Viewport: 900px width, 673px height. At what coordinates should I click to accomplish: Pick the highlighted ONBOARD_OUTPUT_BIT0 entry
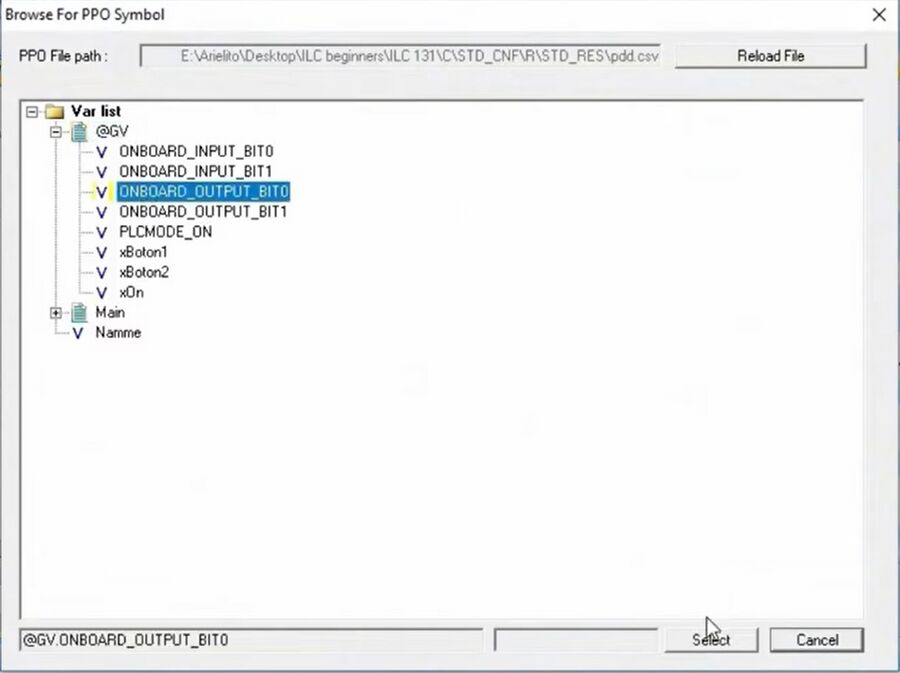[x=203, y=191]
